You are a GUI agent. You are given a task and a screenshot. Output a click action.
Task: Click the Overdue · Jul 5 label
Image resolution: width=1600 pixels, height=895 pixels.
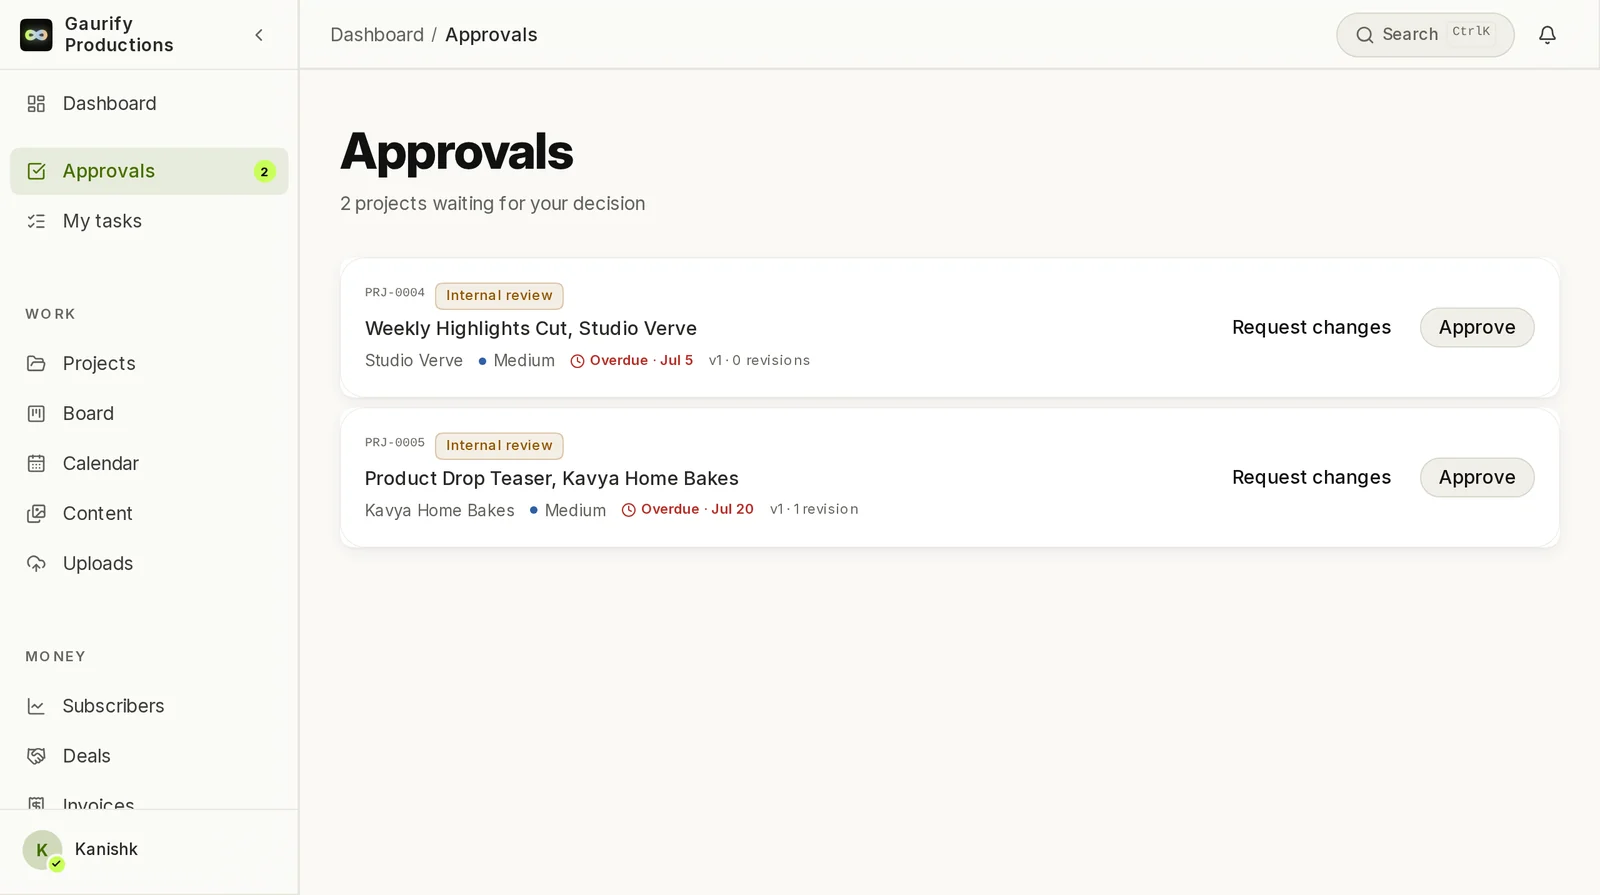pos(632,360)
